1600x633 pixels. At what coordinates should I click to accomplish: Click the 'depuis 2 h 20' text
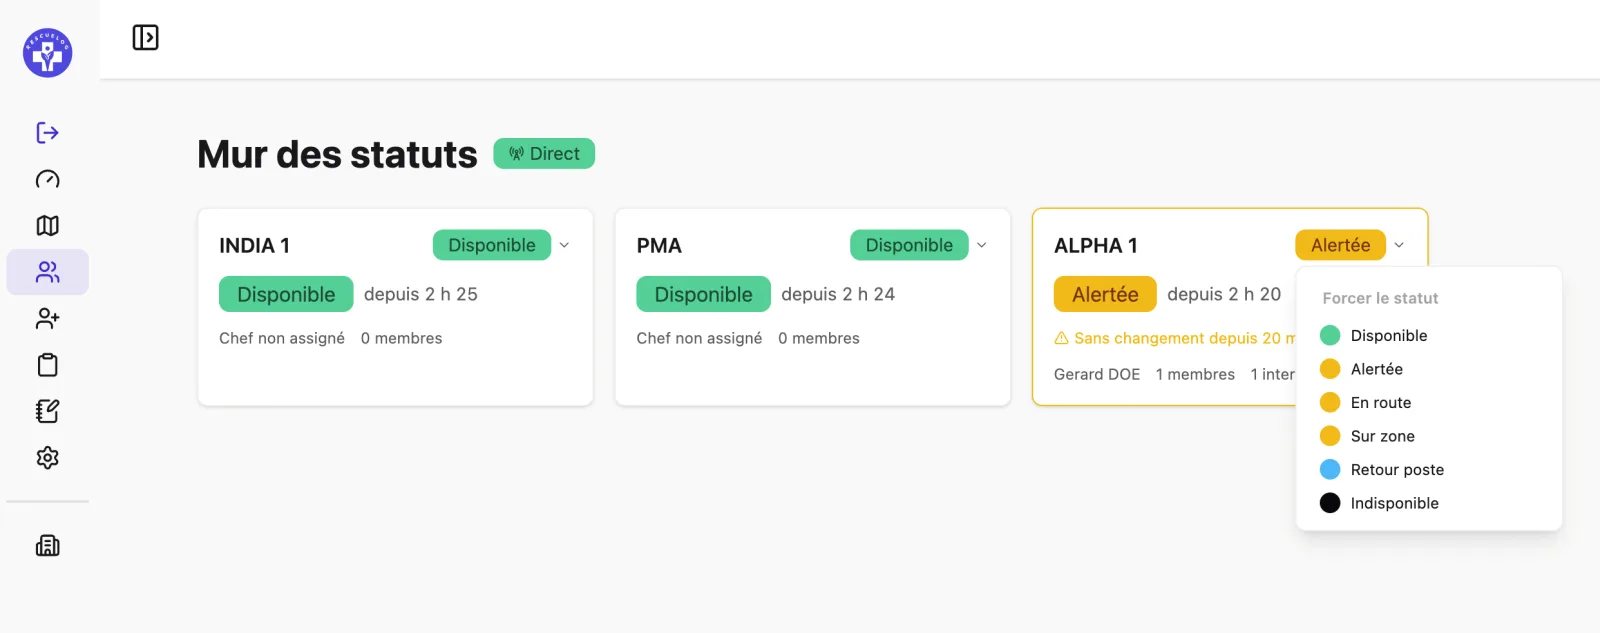pyautogui.click(x=1224, y=294)
